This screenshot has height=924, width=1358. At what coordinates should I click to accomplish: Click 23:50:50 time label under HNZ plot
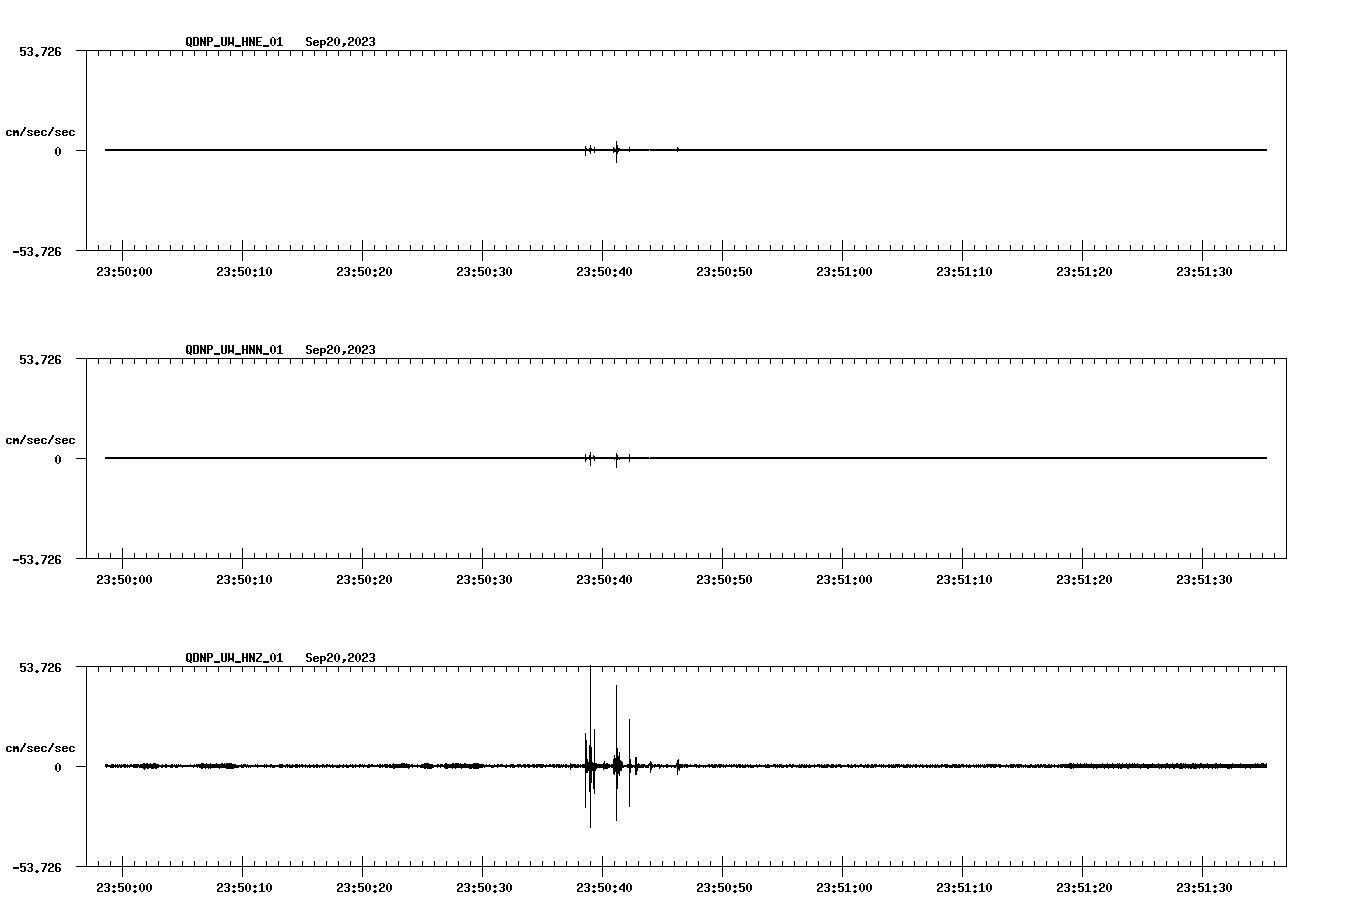[x=724, y=888]
